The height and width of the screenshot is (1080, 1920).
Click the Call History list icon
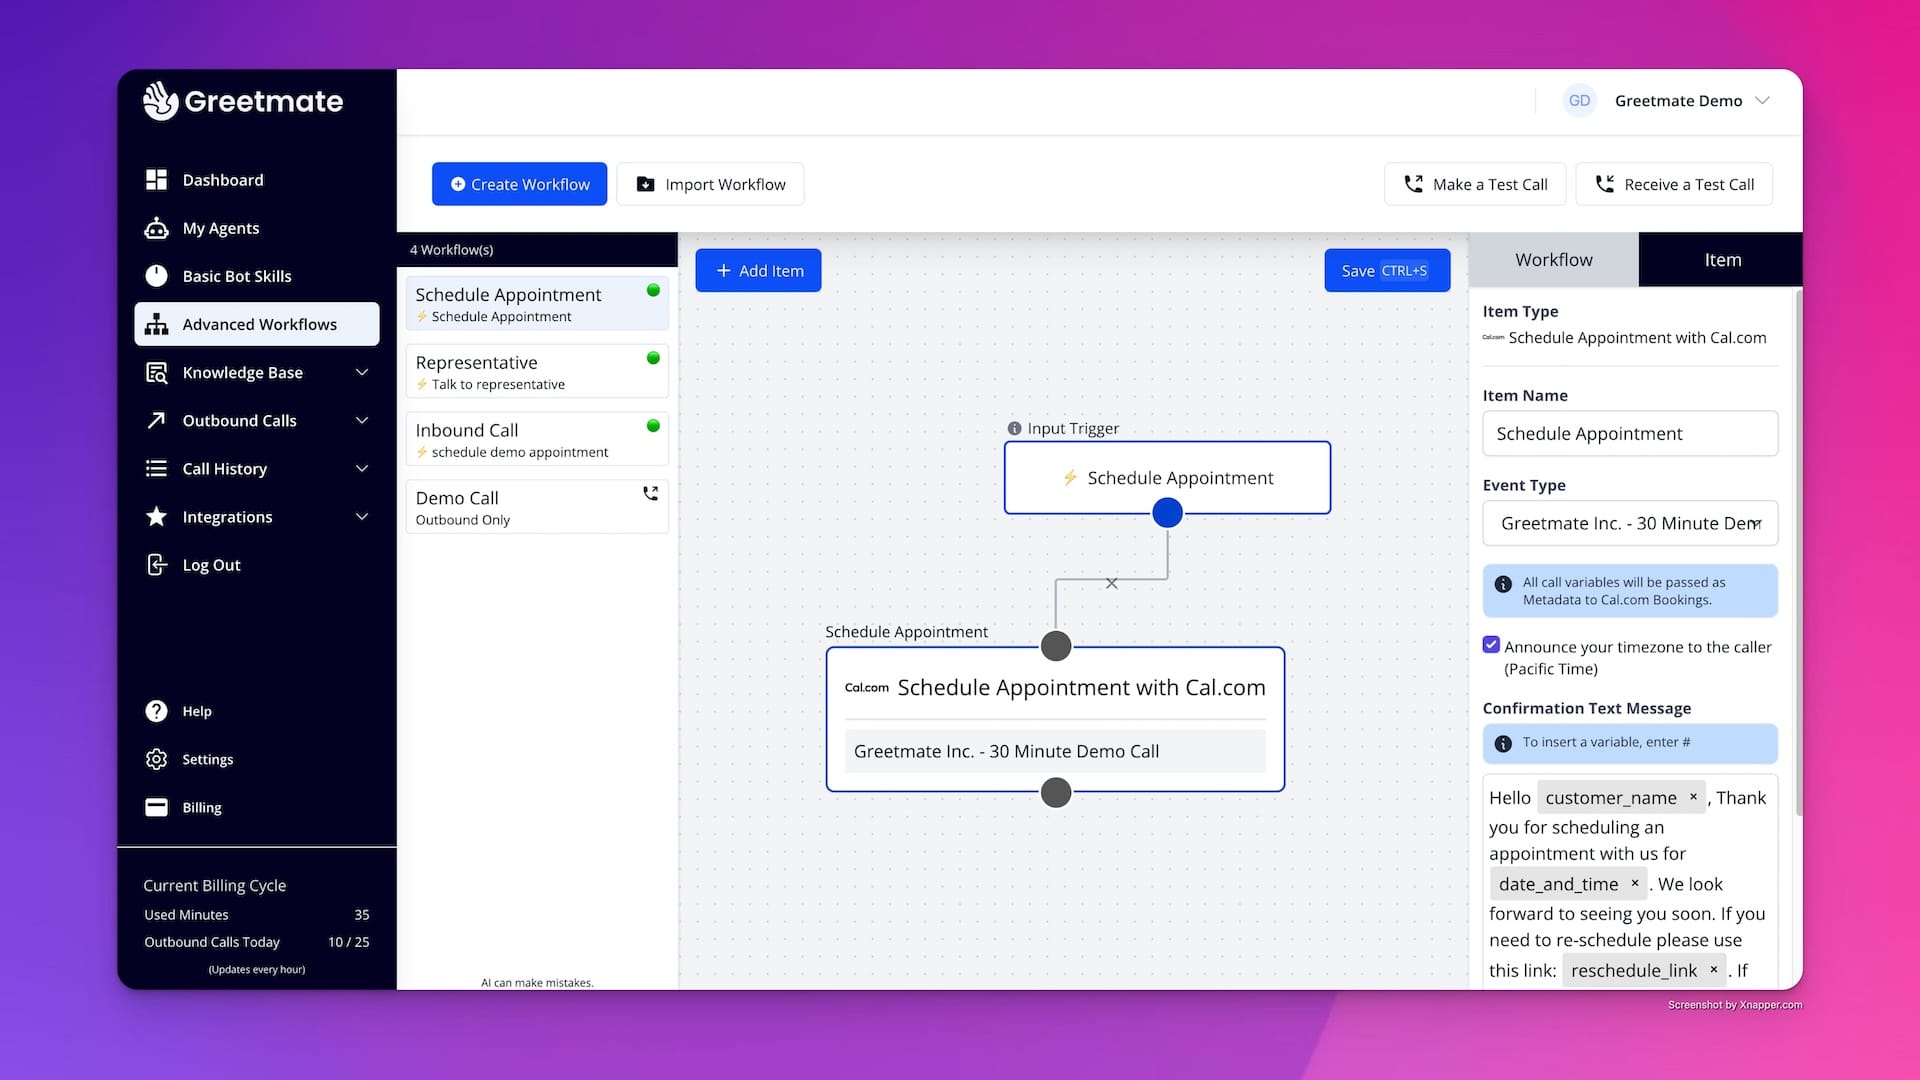tap(157, 468)
